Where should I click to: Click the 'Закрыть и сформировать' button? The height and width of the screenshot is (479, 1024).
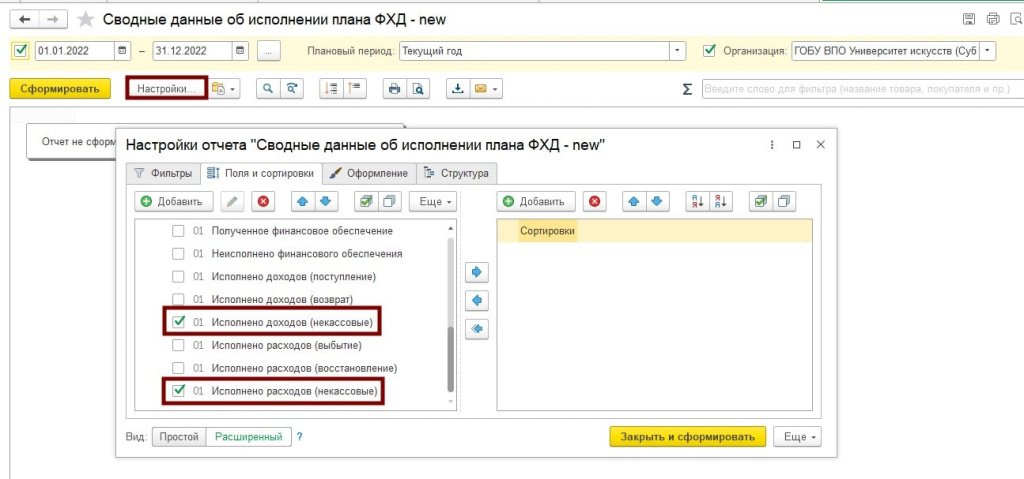click(x=687, y=437)
